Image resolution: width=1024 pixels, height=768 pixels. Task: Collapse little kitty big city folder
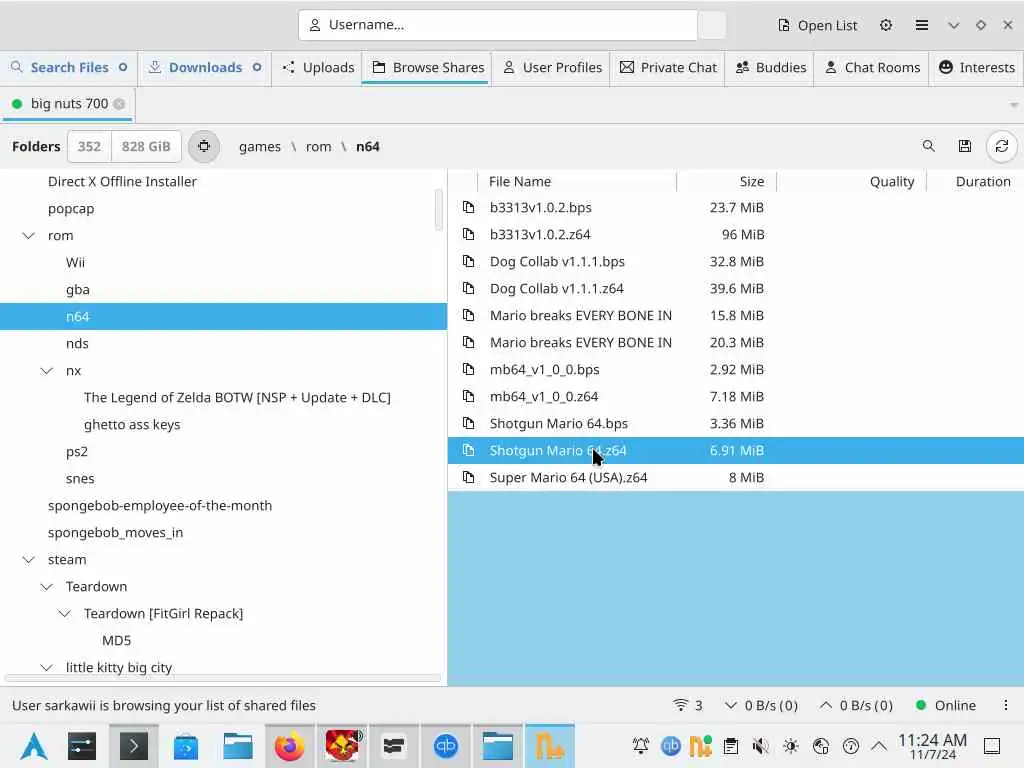coord(46,667)
